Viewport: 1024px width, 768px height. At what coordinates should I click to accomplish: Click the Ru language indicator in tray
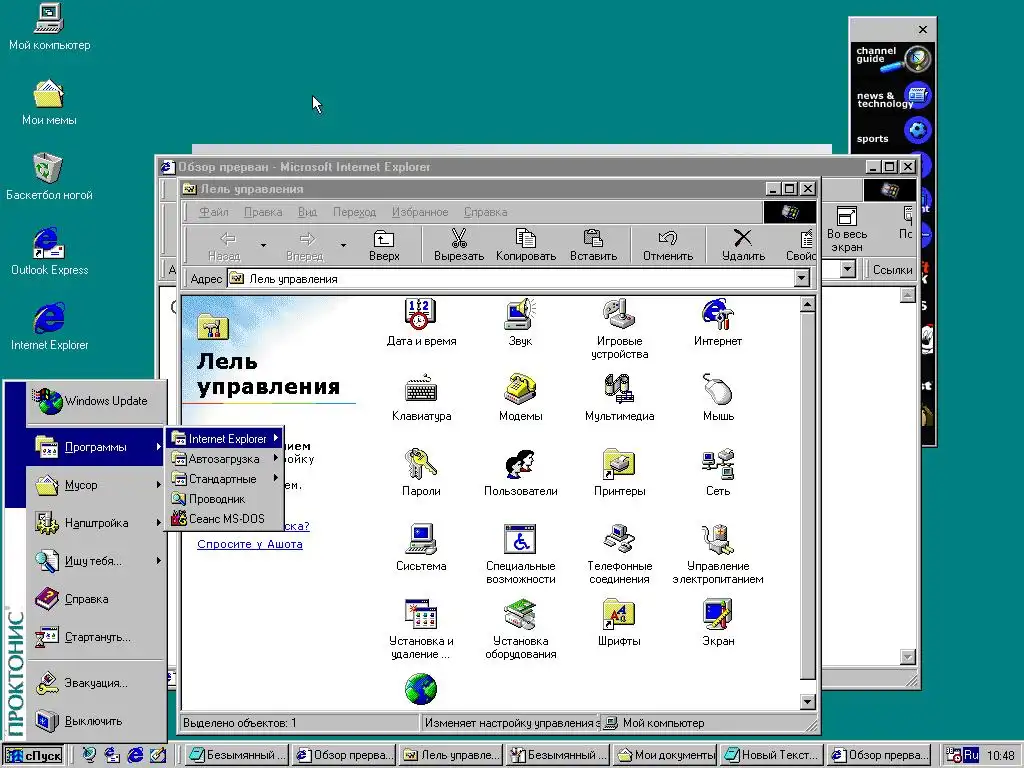pos(970,755)
